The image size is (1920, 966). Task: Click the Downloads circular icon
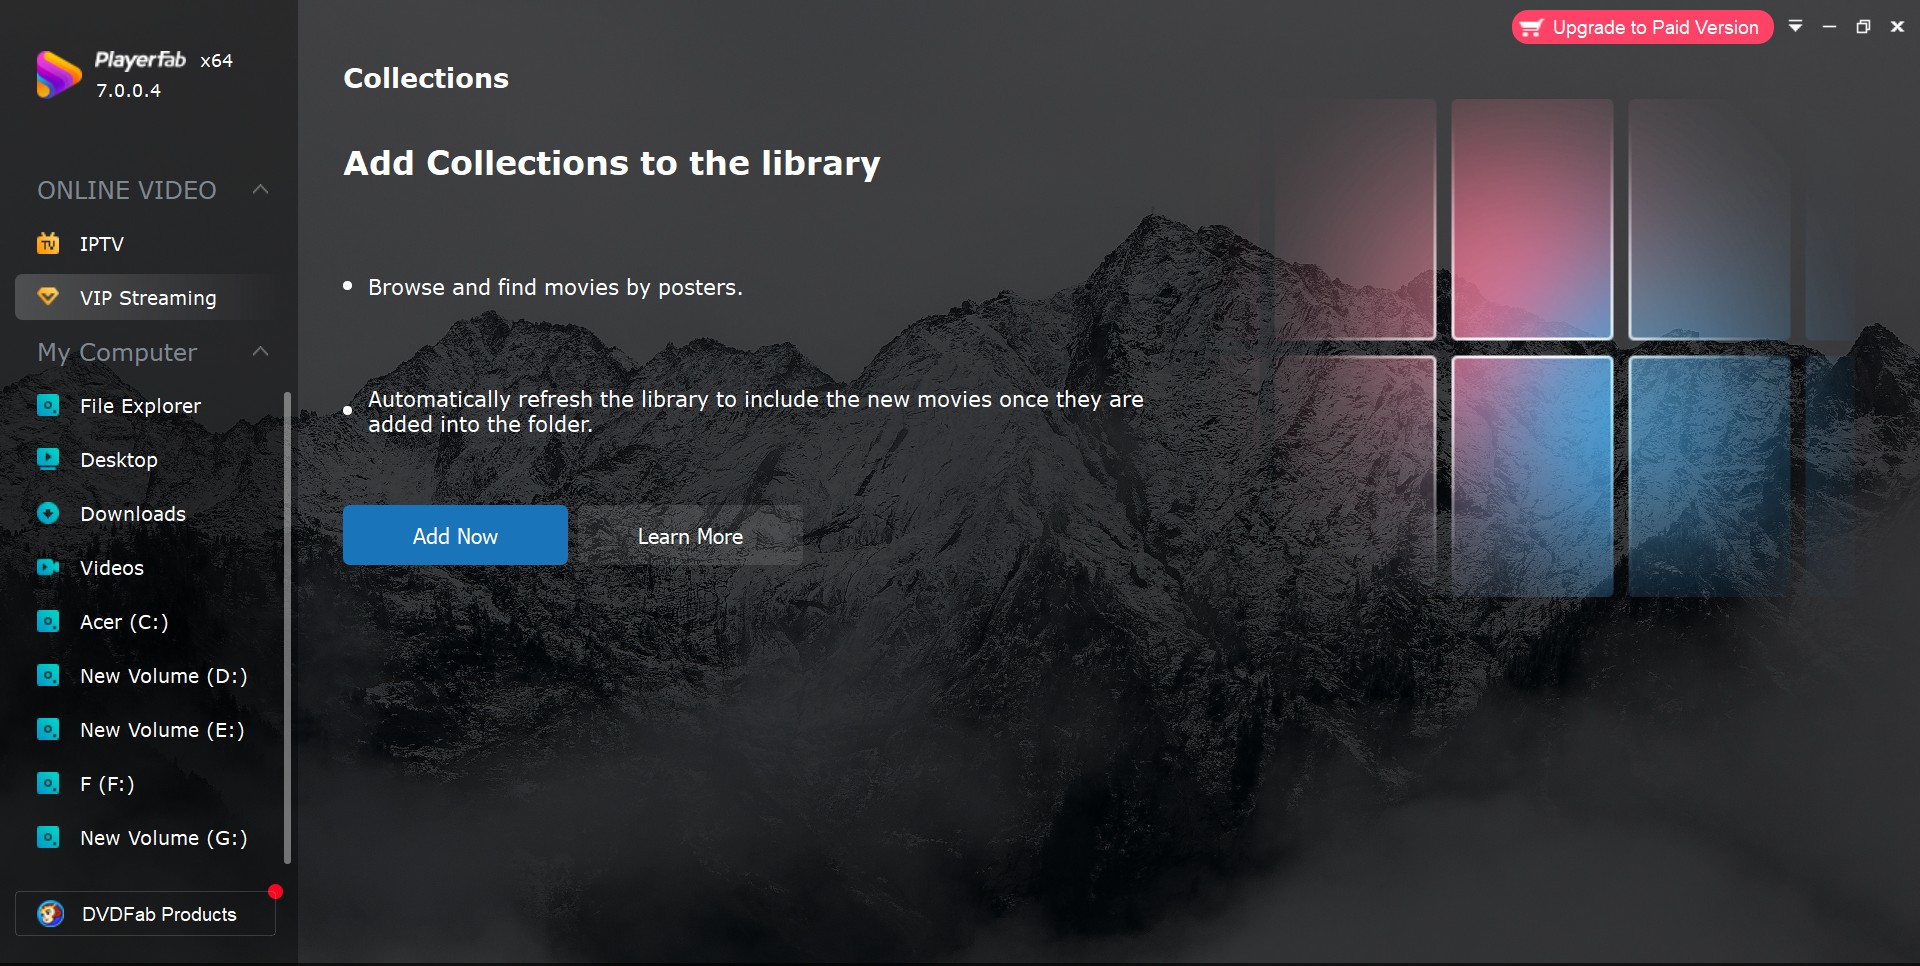click(x=48, y=513)
